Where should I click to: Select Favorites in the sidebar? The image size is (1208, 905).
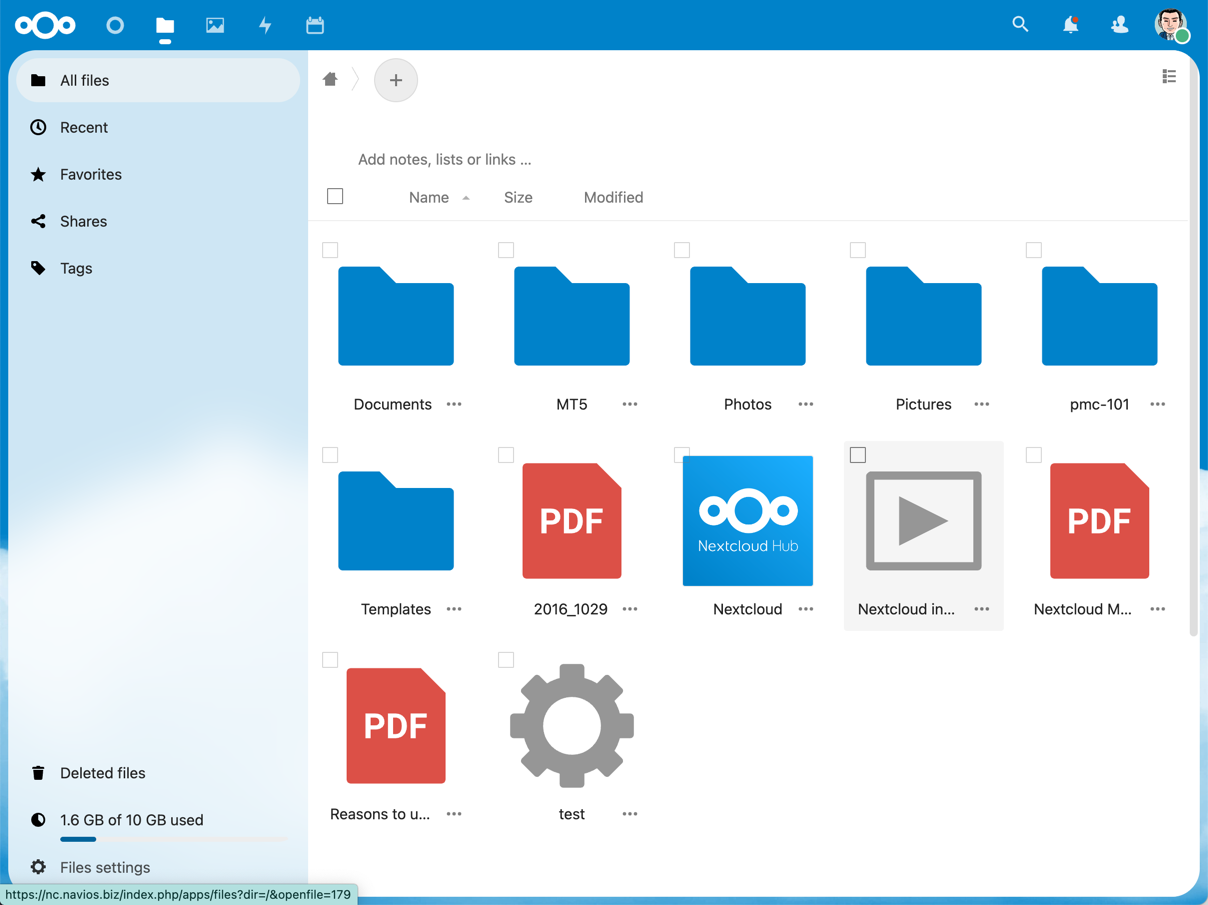click(90, 174)
